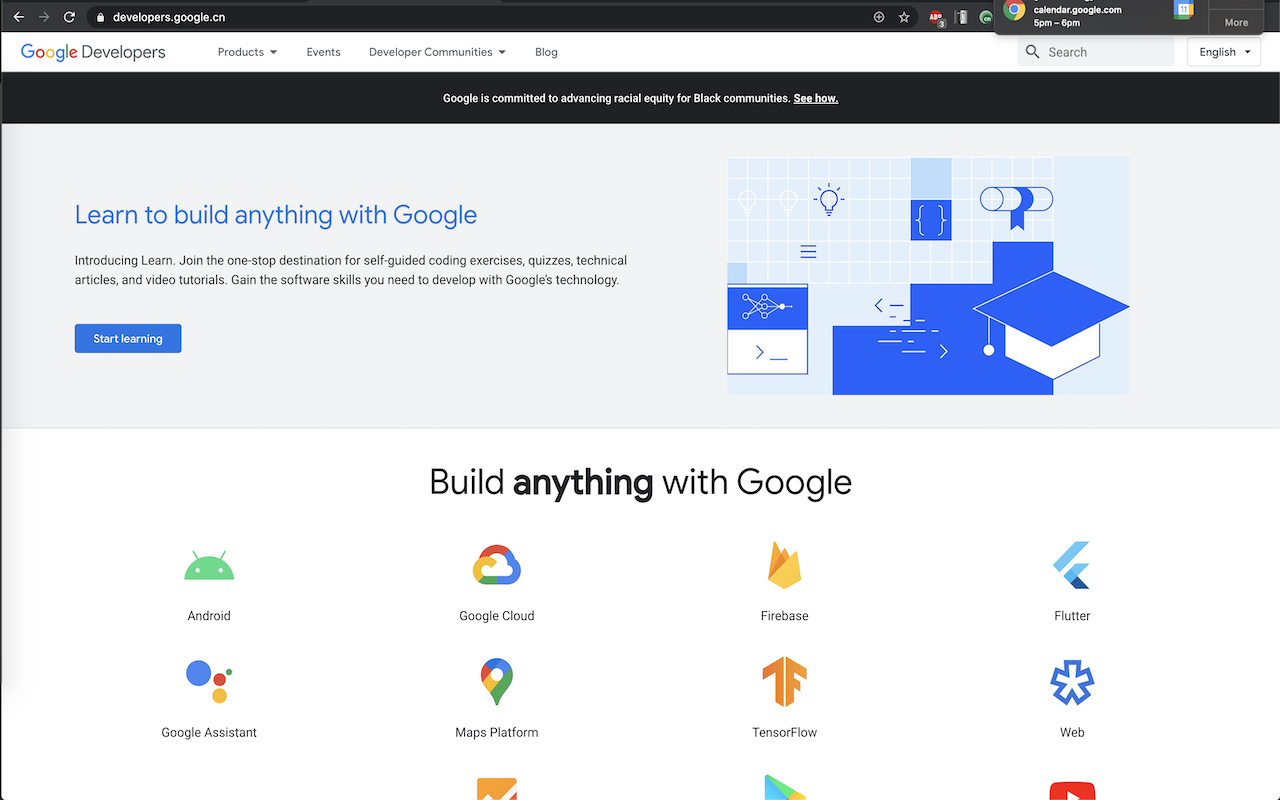Click the Start learning button
Image resolution: width=1280 pixels, height=800 pixels.
pos(127,338)
